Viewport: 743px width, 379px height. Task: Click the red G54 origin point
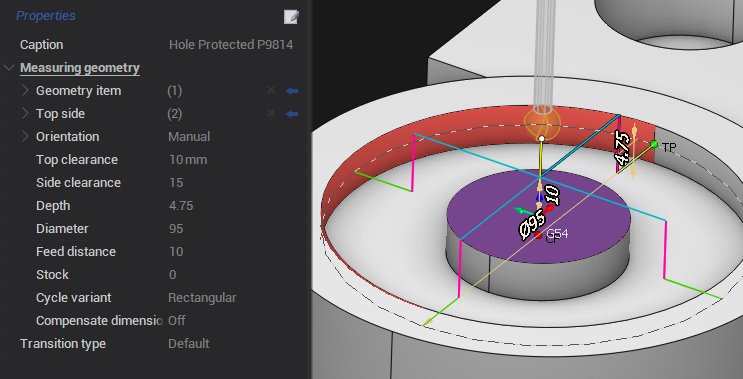coord(538,235)
